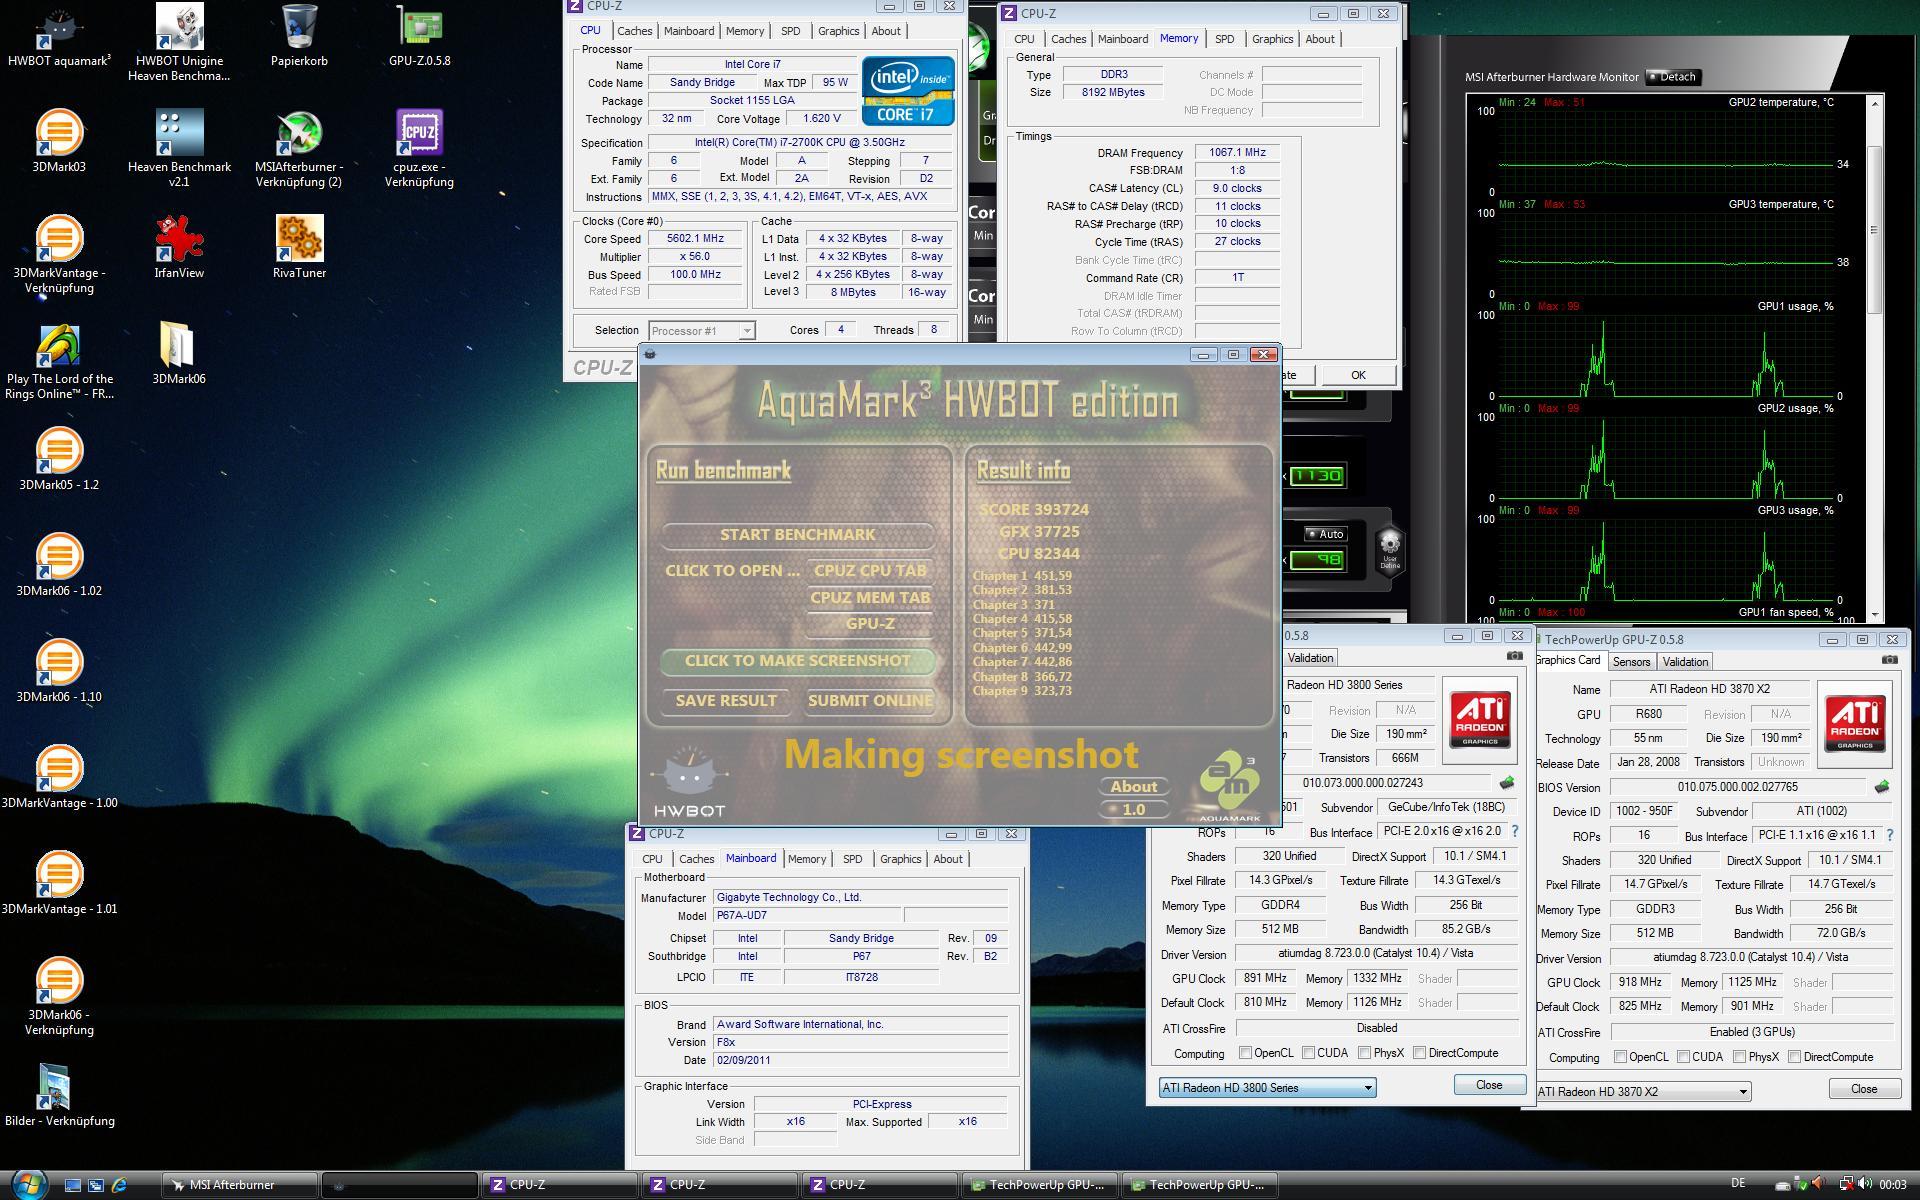Toggle DirectCompute checkbox in HD 3870 X2 GPU-Z
Screen dimensions: 1920x1200
(1795, 1057)
